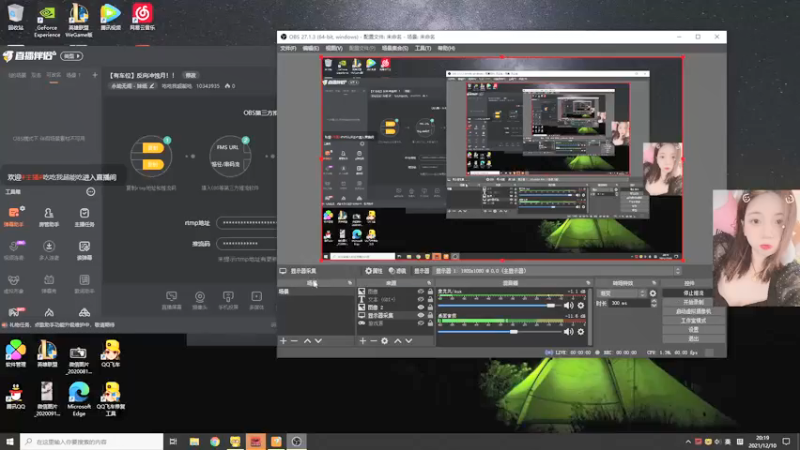This screenshot has height=450, width=800.
Task: Open the 编辑(E) menu in OBS
Action: [311, 48]
